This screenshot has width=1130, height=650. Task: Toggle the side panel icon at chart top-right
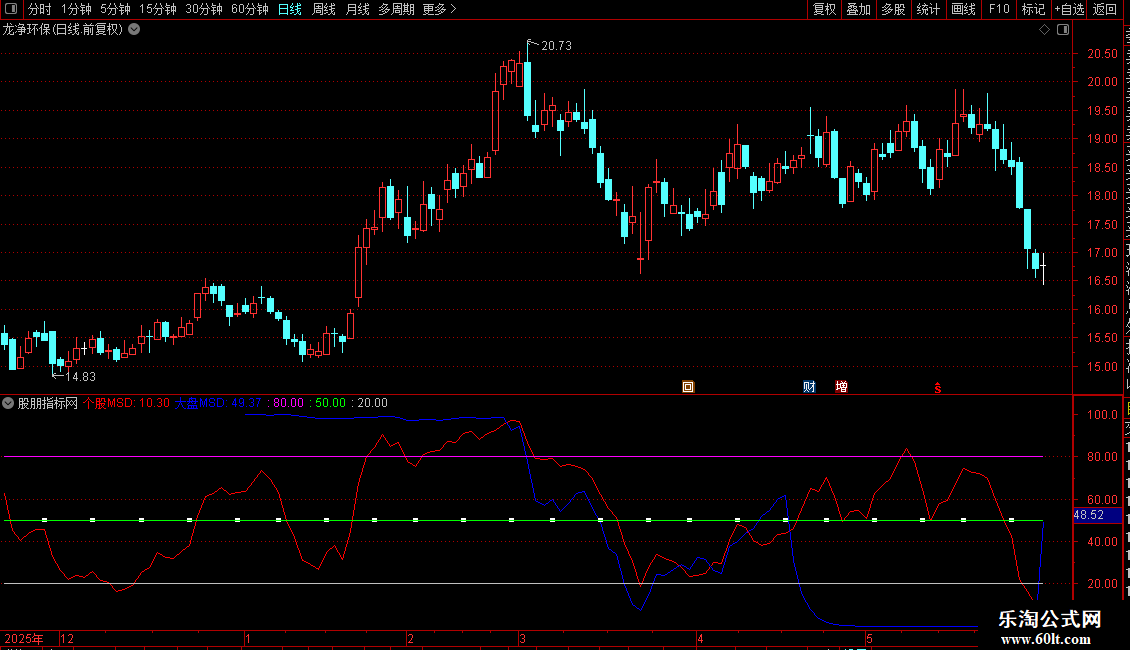(1063, 30)
